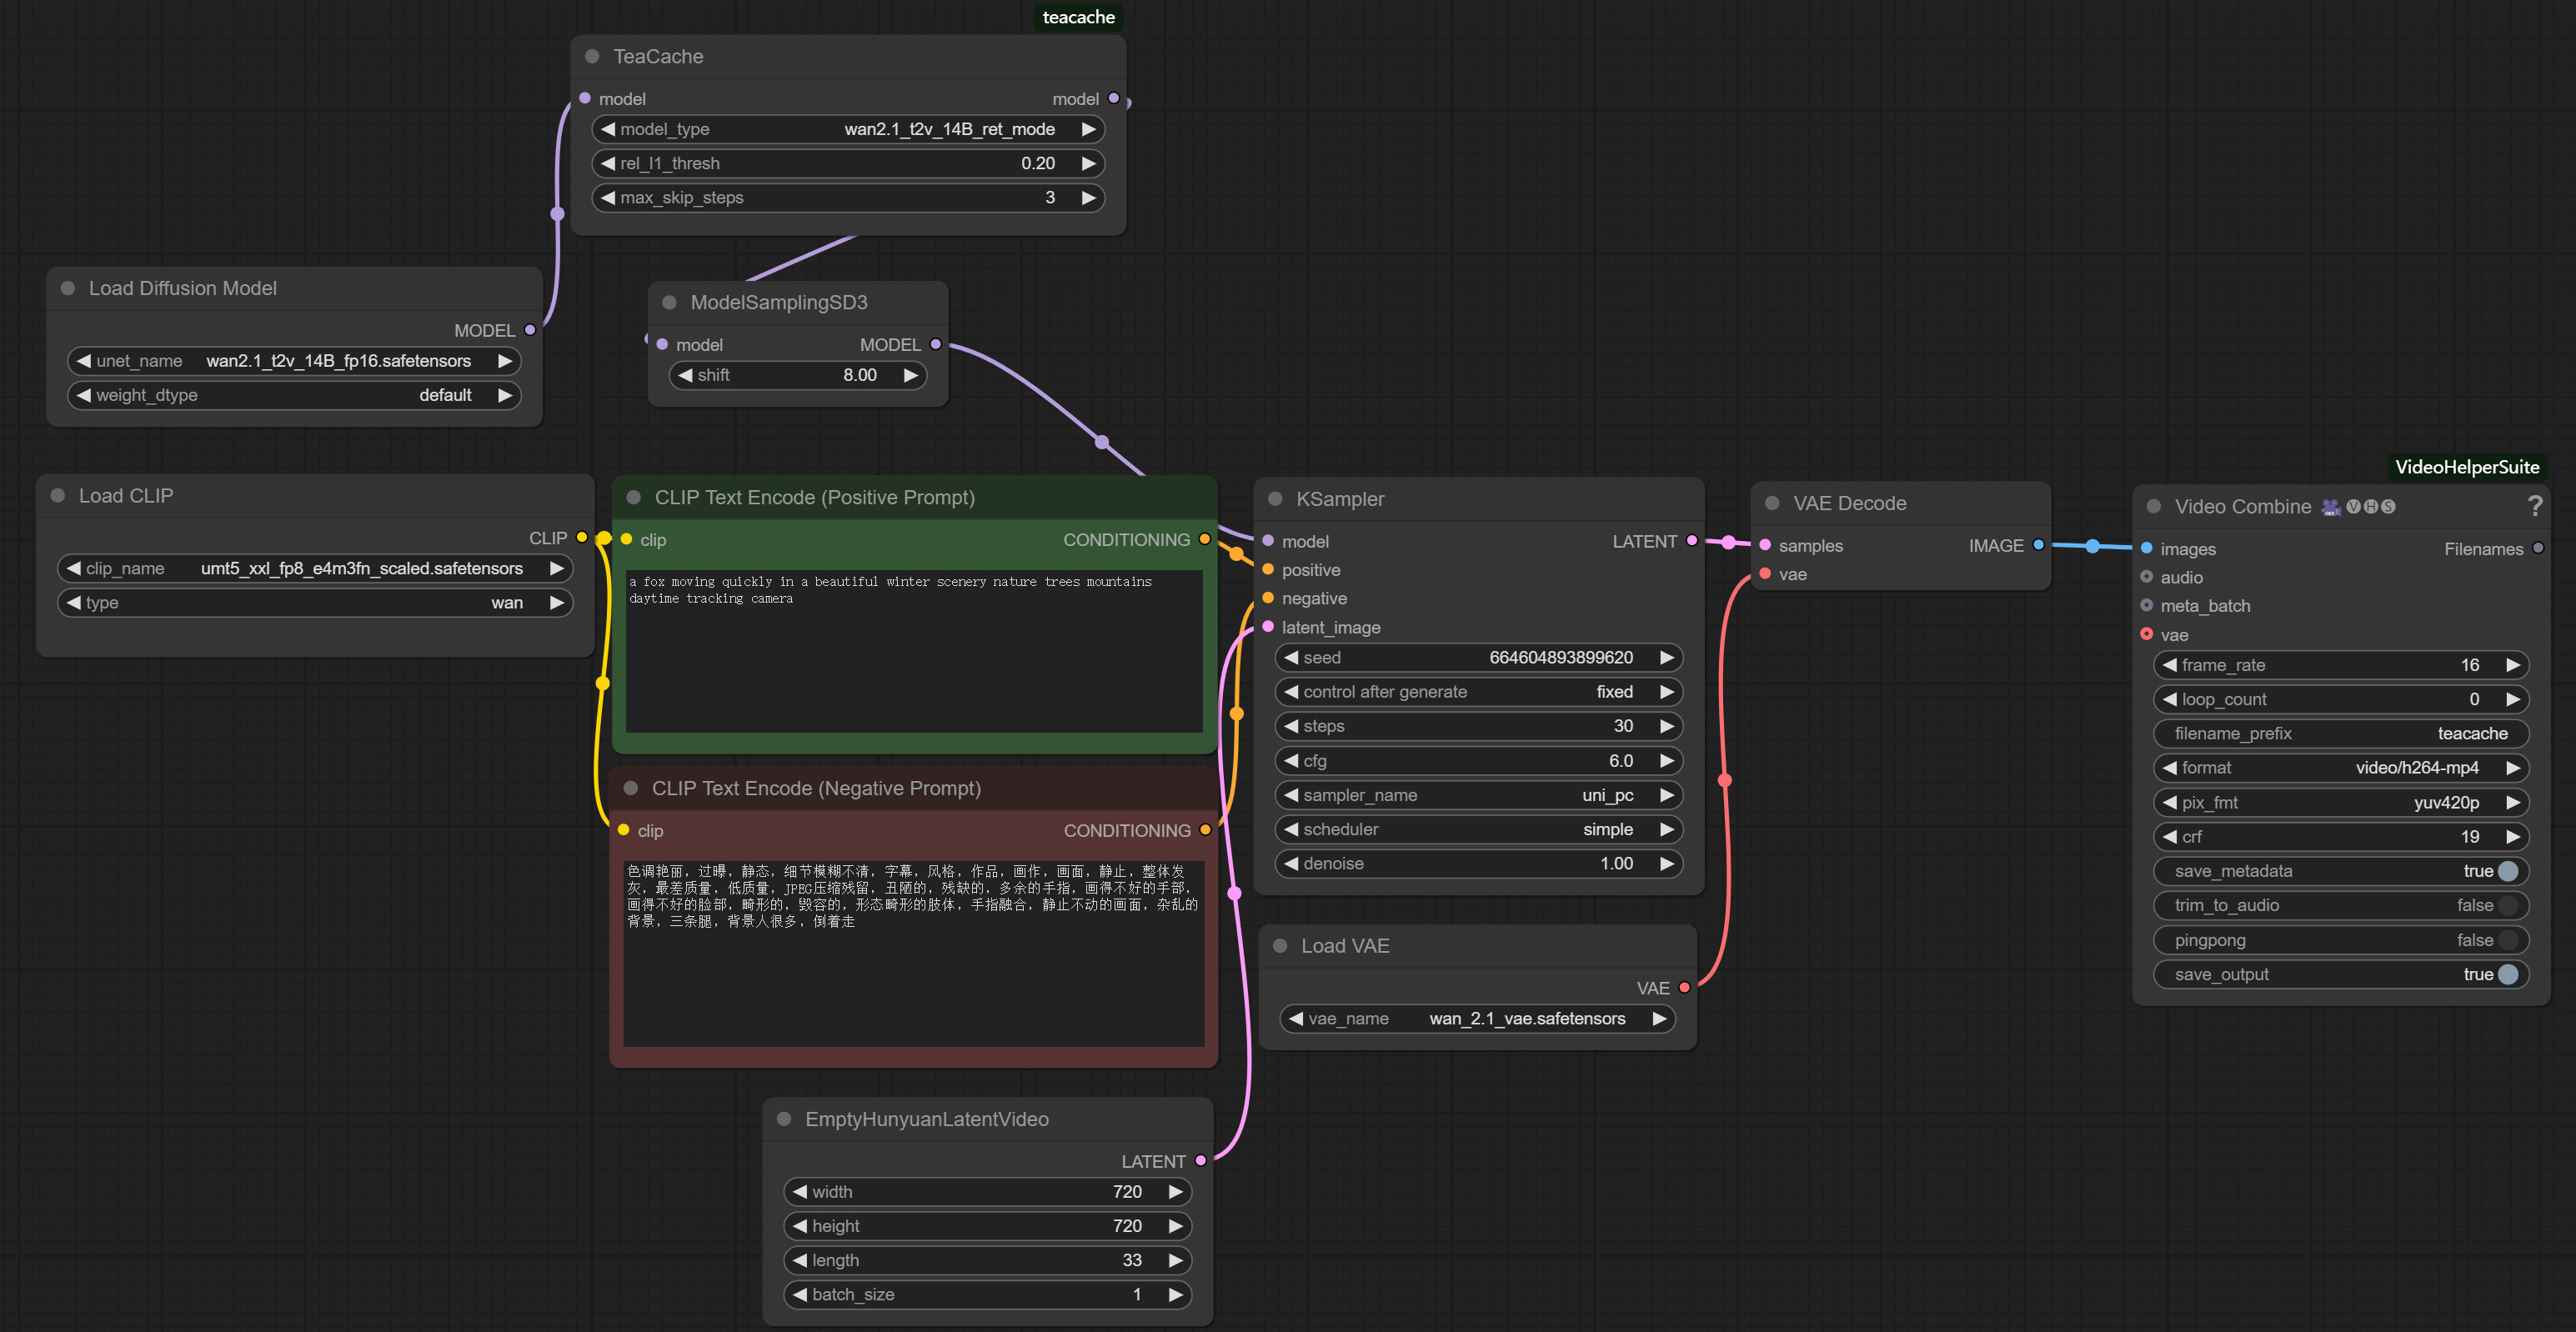Click right arrow to increase rel_l1_thresh
Screen dimensions: 2576x1332
tap(1089, 163)
